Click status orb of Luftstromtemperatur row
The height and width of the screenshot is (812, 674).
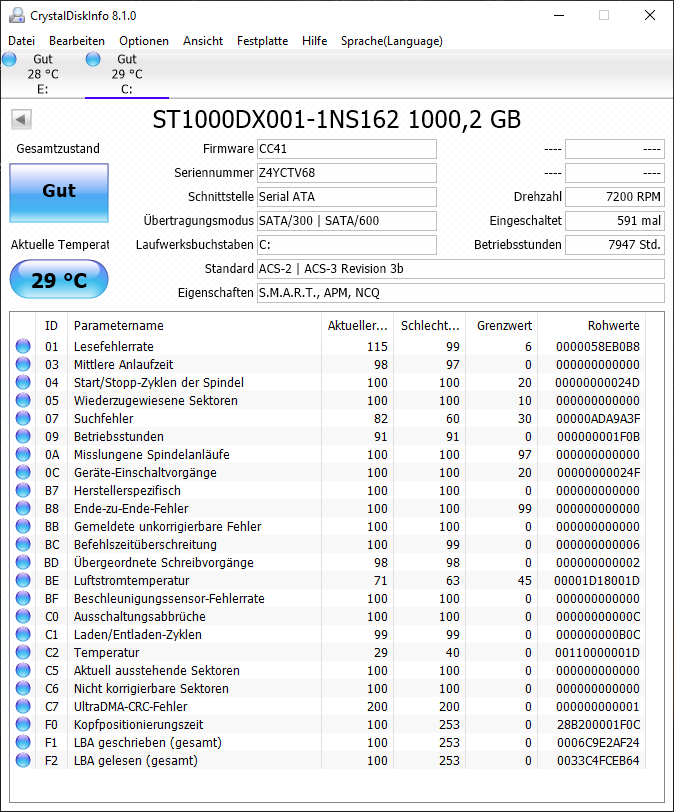tap(23, 580)
